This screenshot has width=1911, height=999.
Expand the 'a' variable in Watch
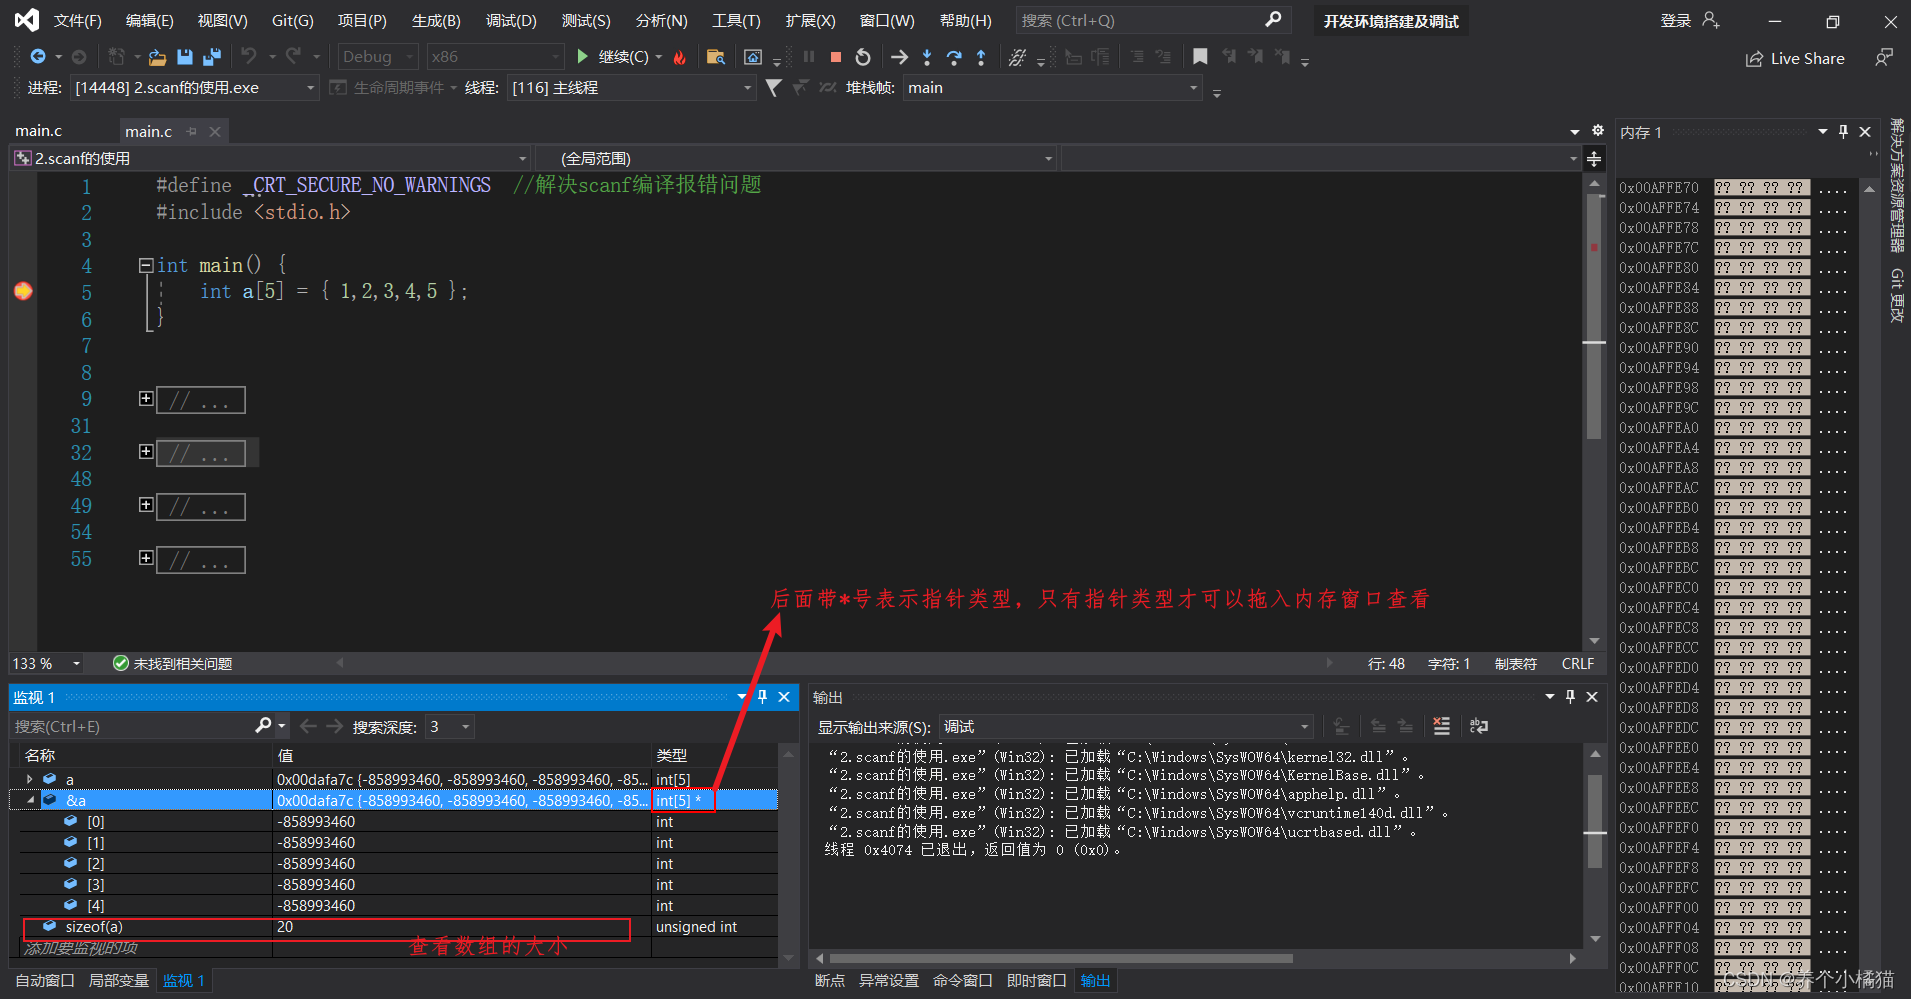pos(29,779)
